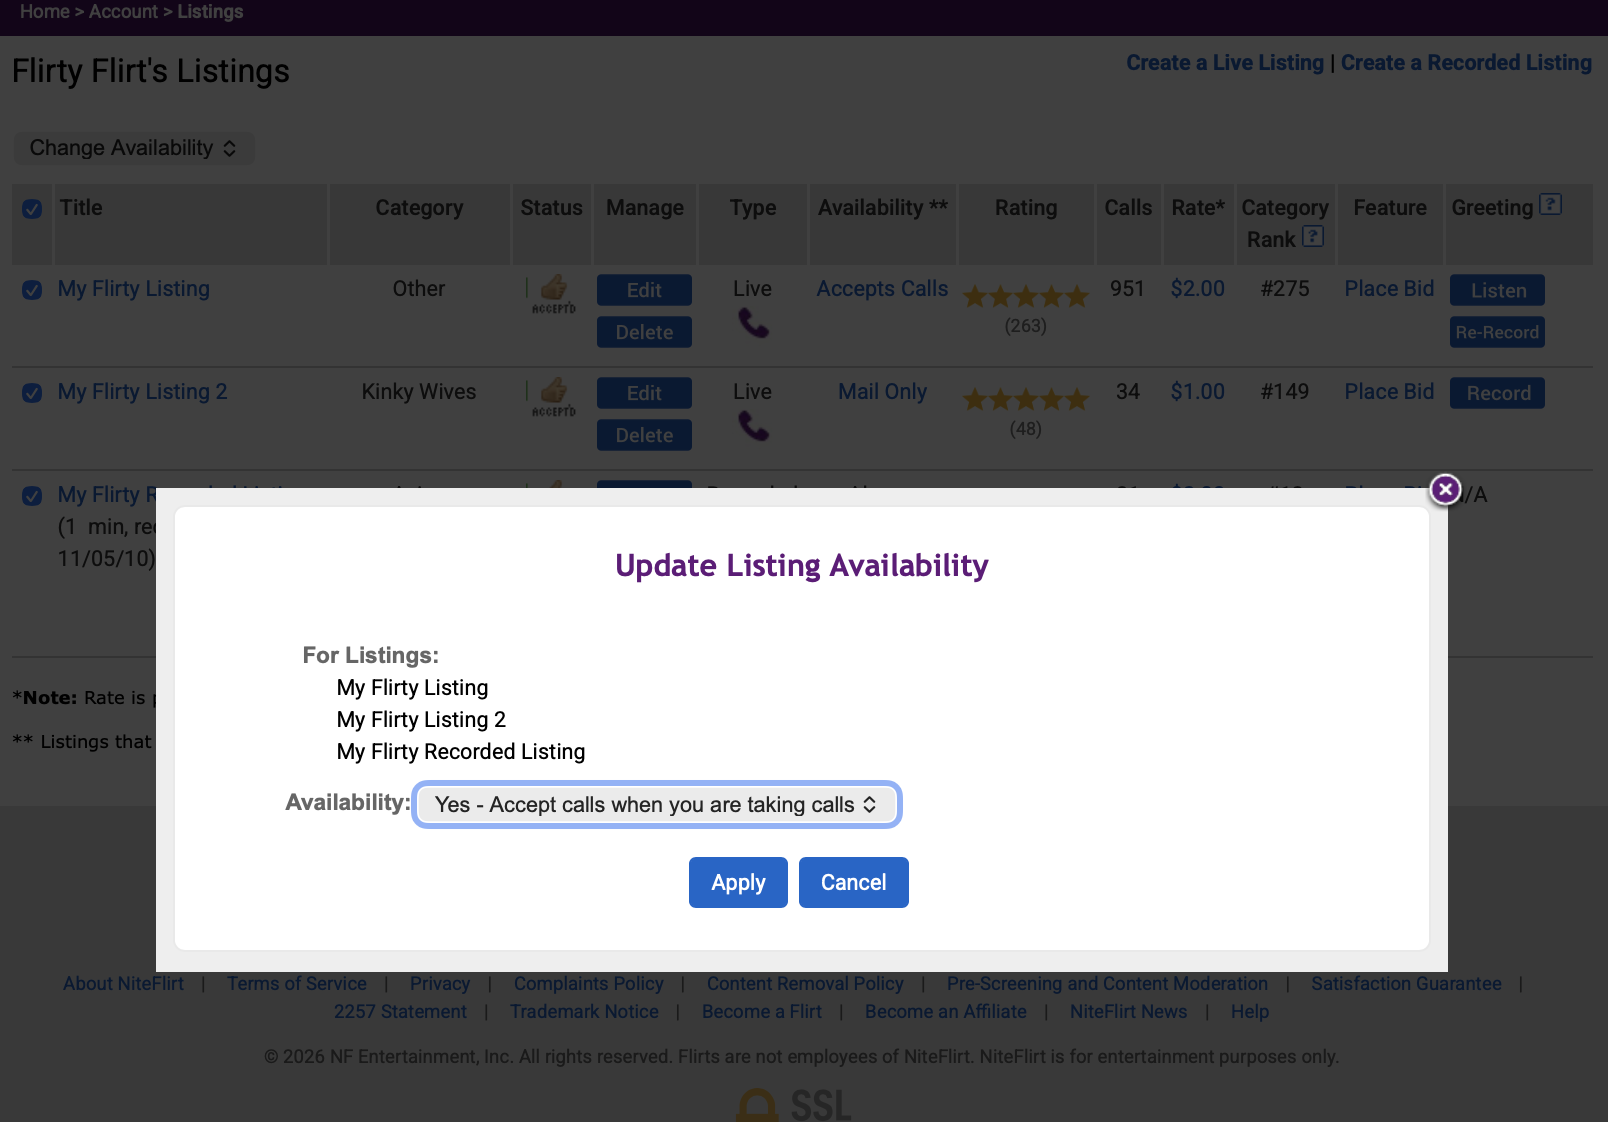Uncheck the My Flirty Listing 2 checkbox
The image size is (1608, 1122).
point(32,393)
